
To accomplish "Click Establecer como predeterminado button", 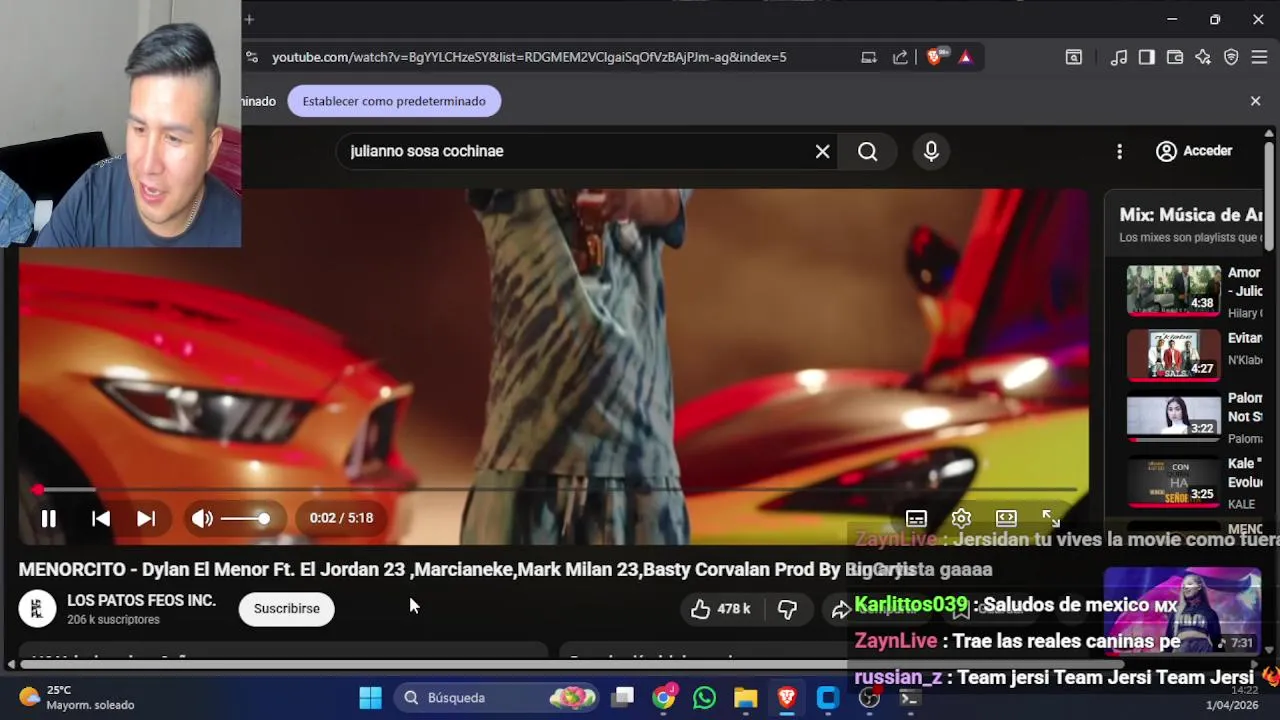I will point(394,101).
